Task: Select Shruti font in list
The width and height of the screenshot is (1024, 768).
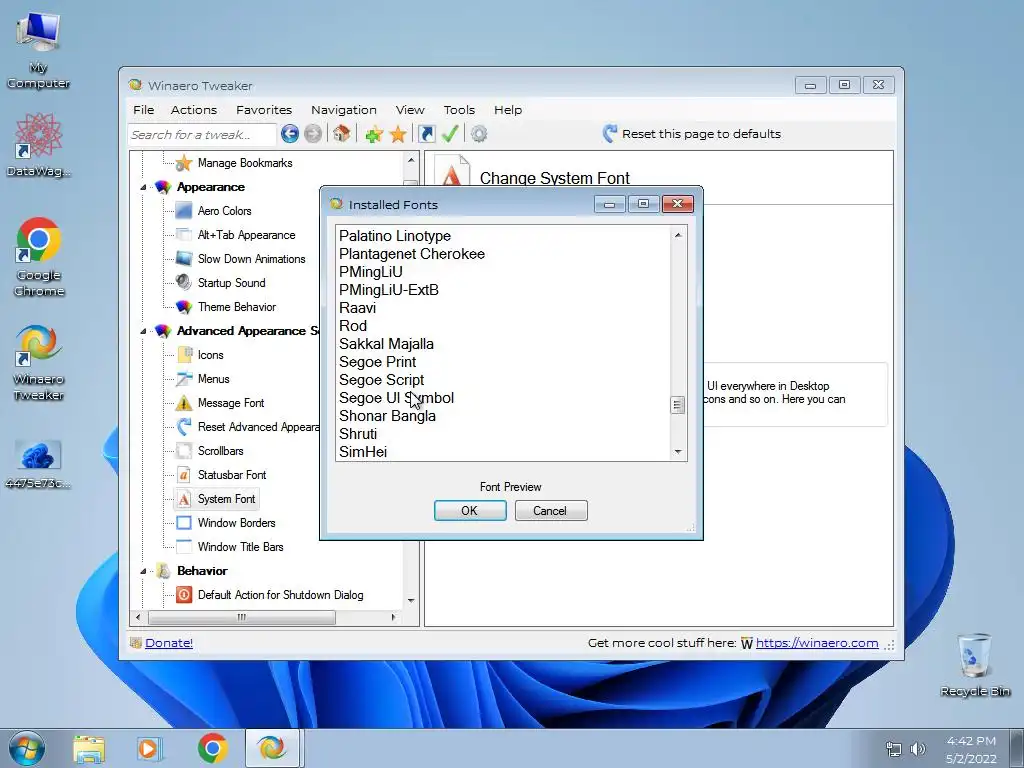Action: coord(358,434)
